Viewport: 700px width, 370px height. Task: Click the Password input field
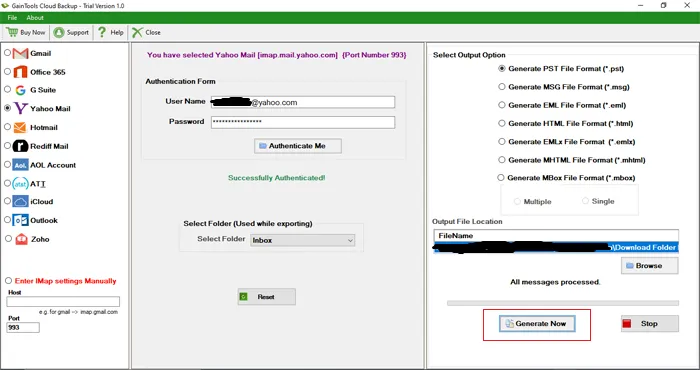pos(303,122)
